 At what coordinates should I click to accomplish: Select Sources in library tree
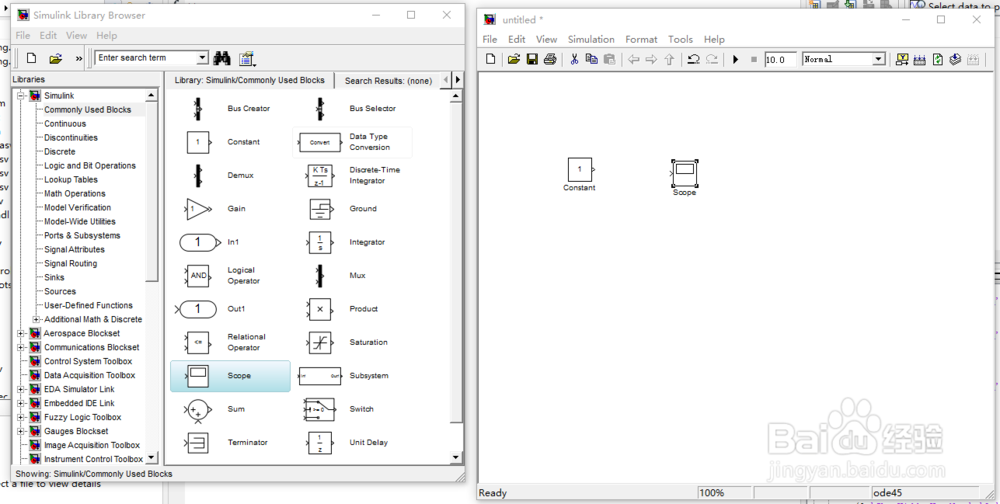pyautogui.click(x=60, y=292)
